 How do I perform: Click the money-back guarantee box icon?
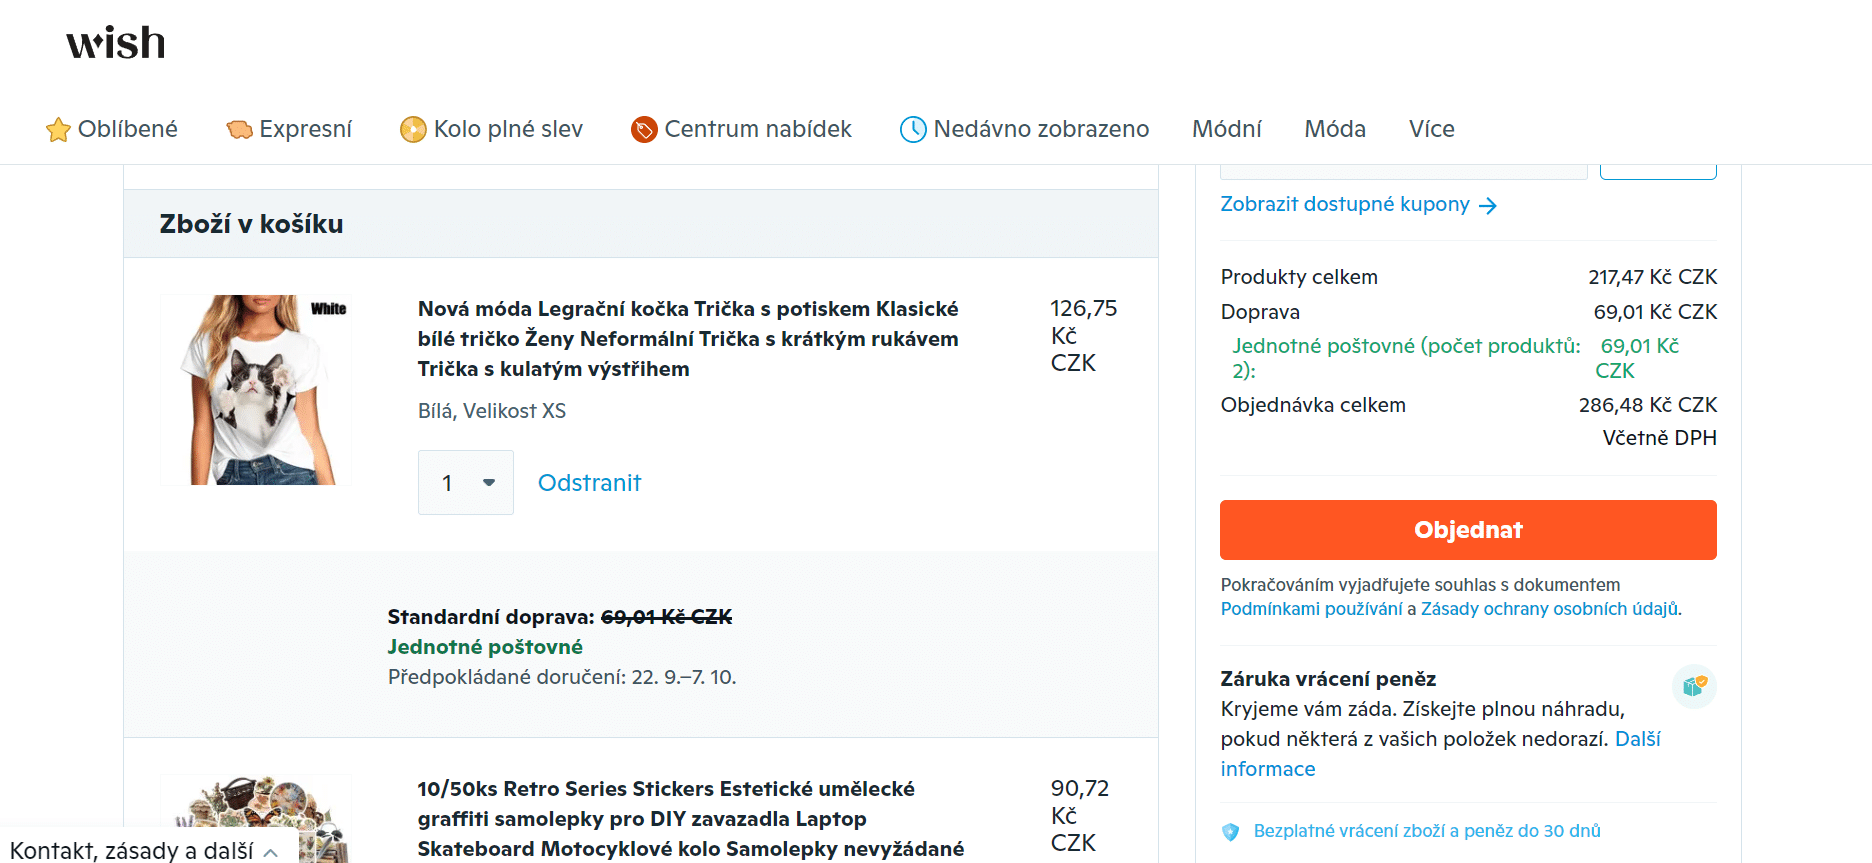[x=1694, y=686]
